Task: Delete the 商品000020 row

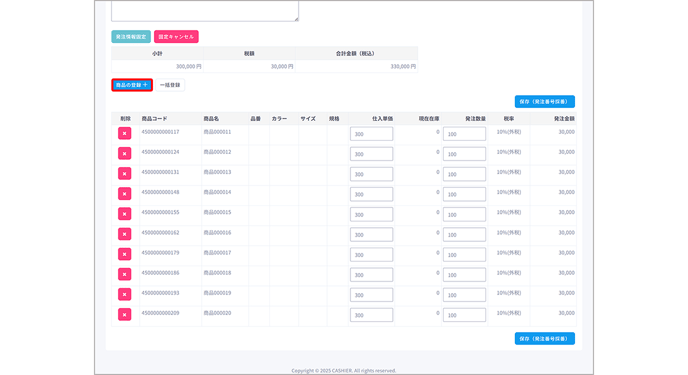Action: (x=125, y=314)
